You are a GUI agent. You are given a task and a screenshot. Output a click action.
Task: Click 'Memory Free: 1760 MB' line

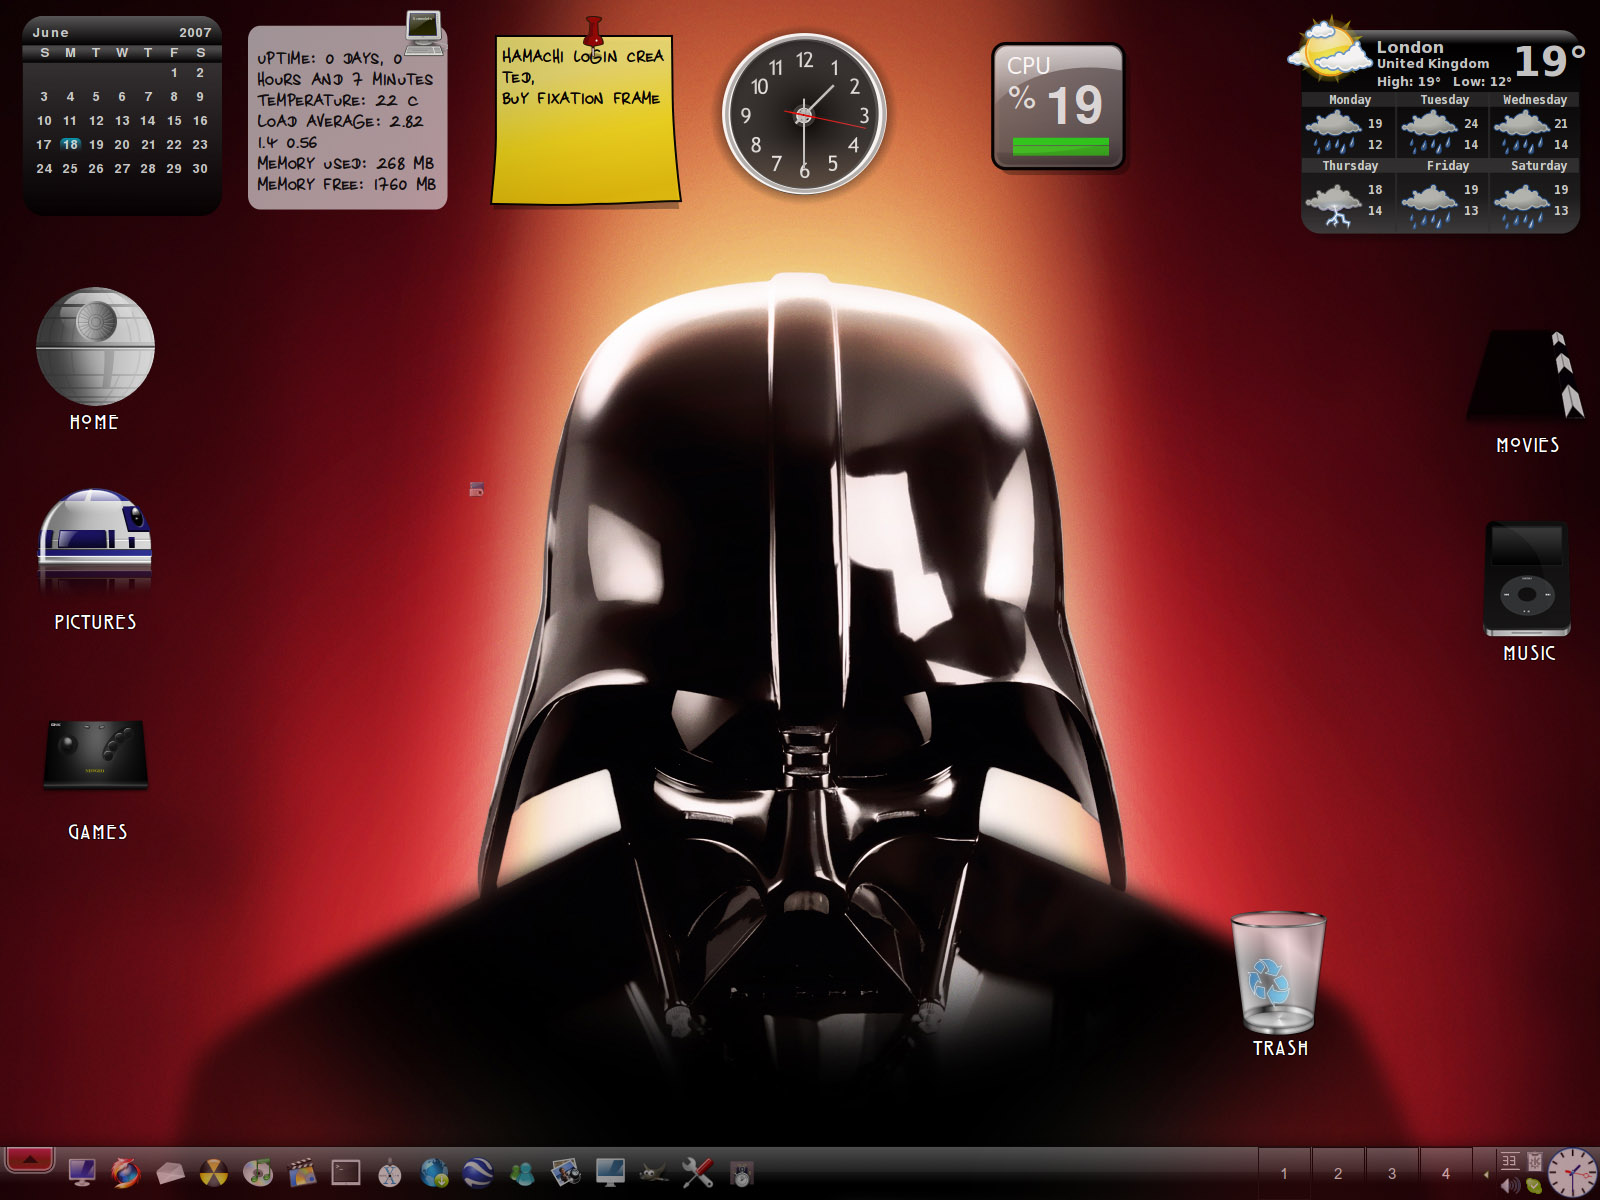coord(346,184)
